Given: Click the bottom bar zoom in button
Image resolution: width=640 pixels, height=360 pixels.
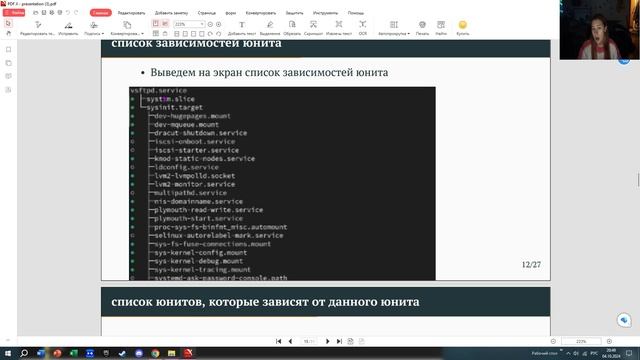Looking at the screenshot, I should tap(609, 341).
